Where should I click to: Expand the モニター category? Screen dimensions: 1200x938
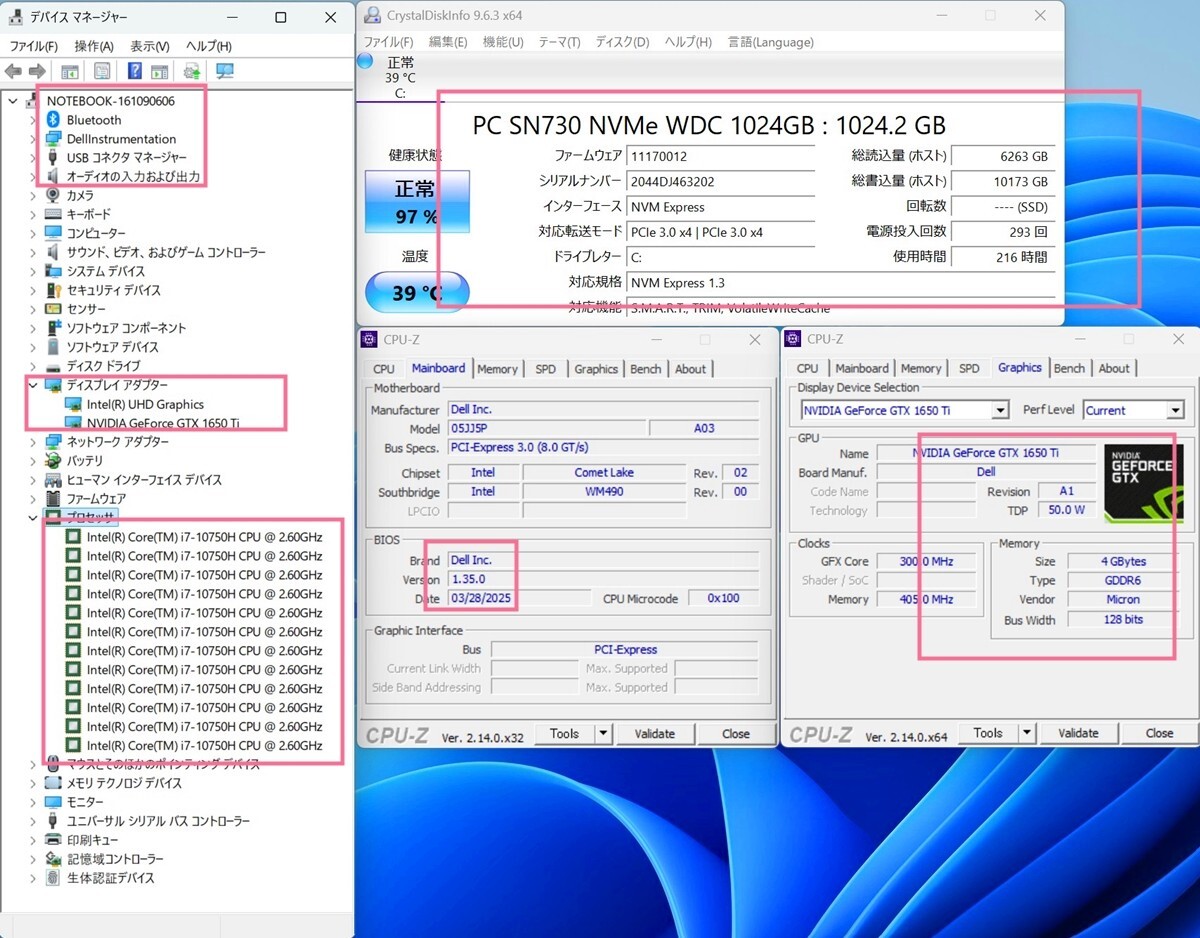click(x=32, y=802)
